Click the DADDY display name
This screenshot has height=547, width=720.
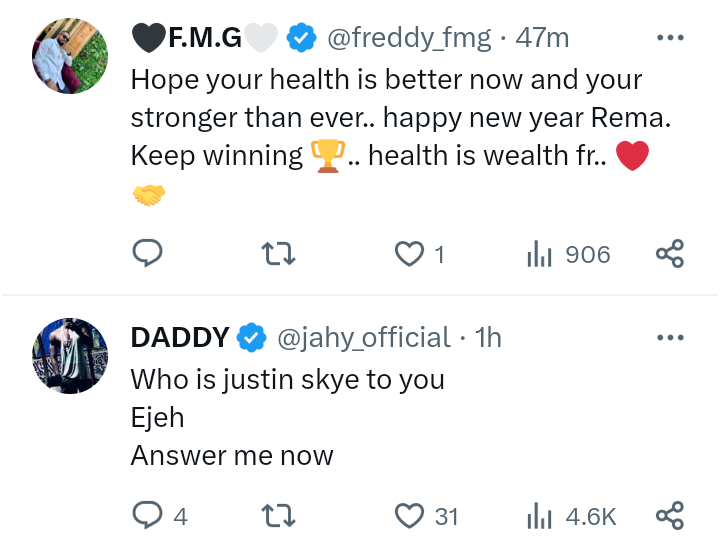point(180,338)
